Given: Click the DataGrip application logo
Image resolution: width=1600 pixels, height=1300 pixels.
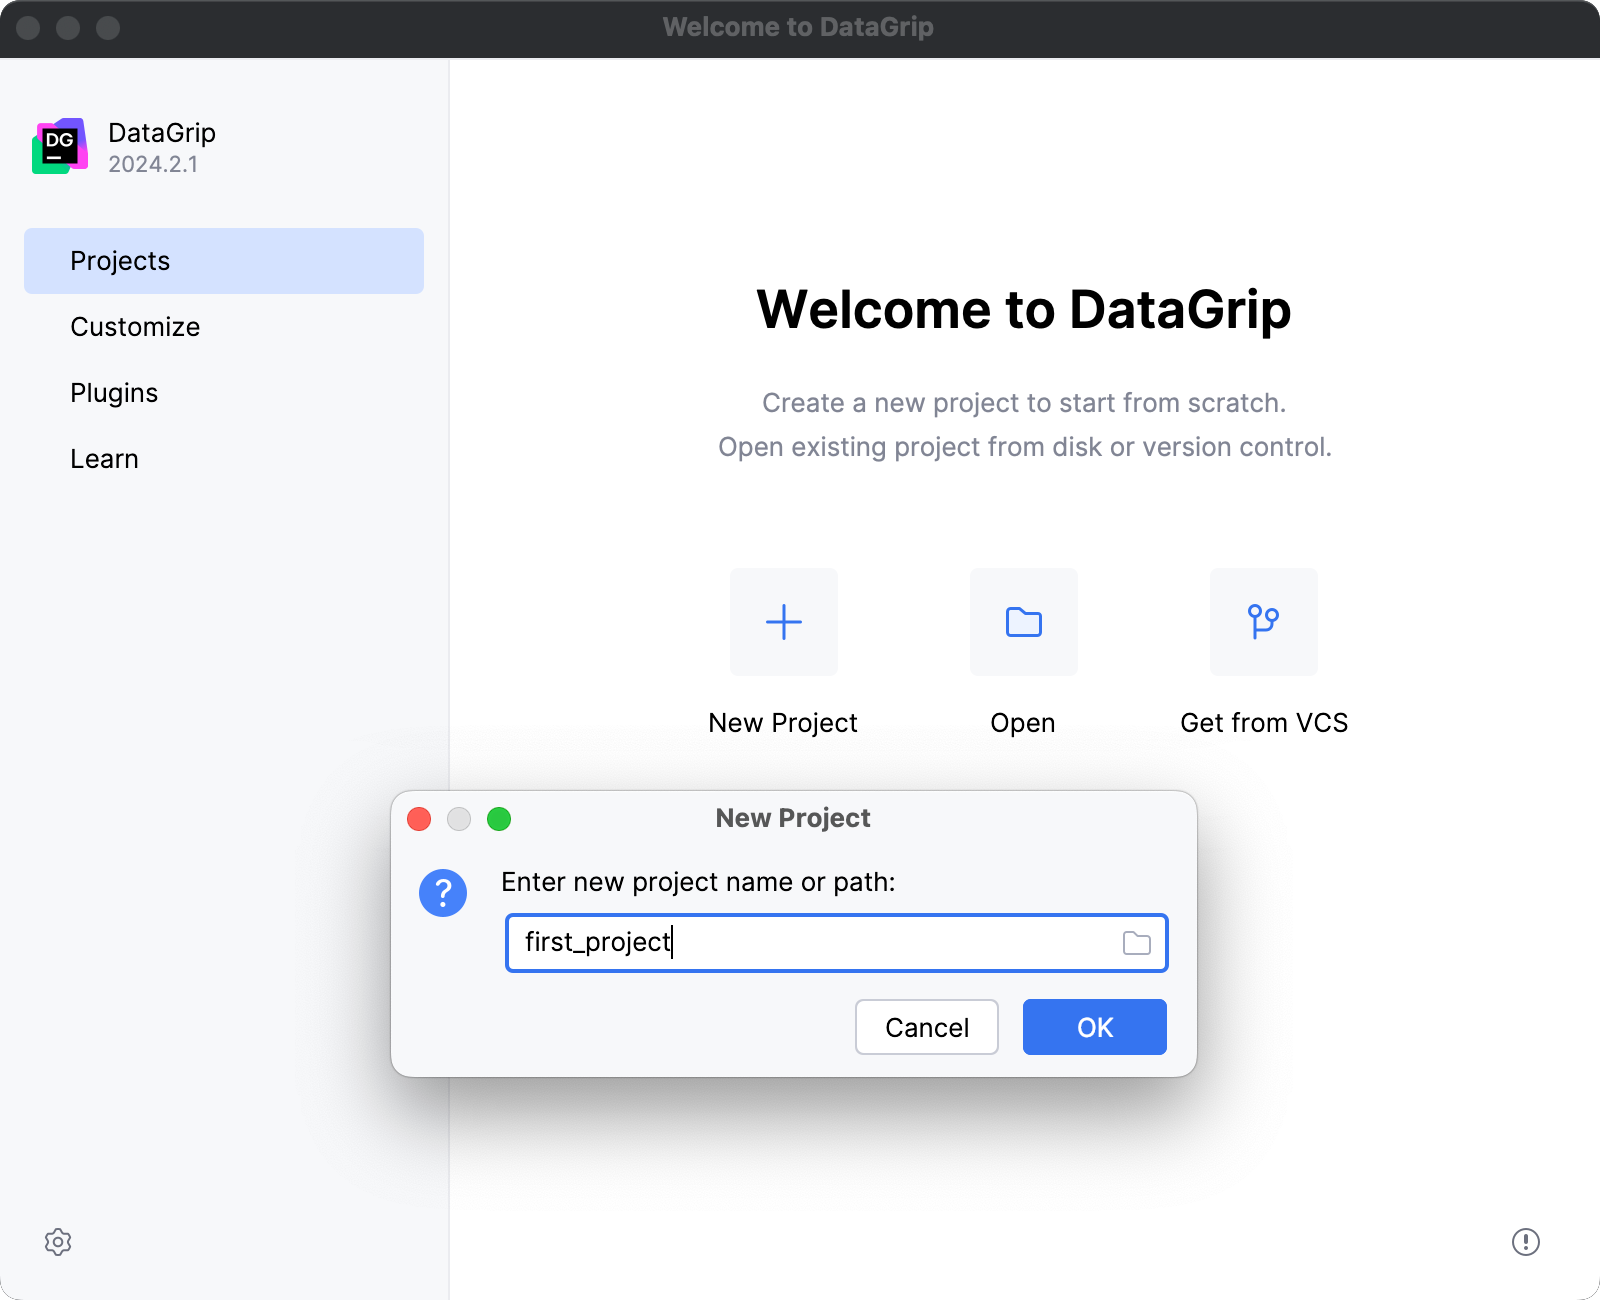Looking at the screenshot, I should pyautogui.click(x=61, y=146).
